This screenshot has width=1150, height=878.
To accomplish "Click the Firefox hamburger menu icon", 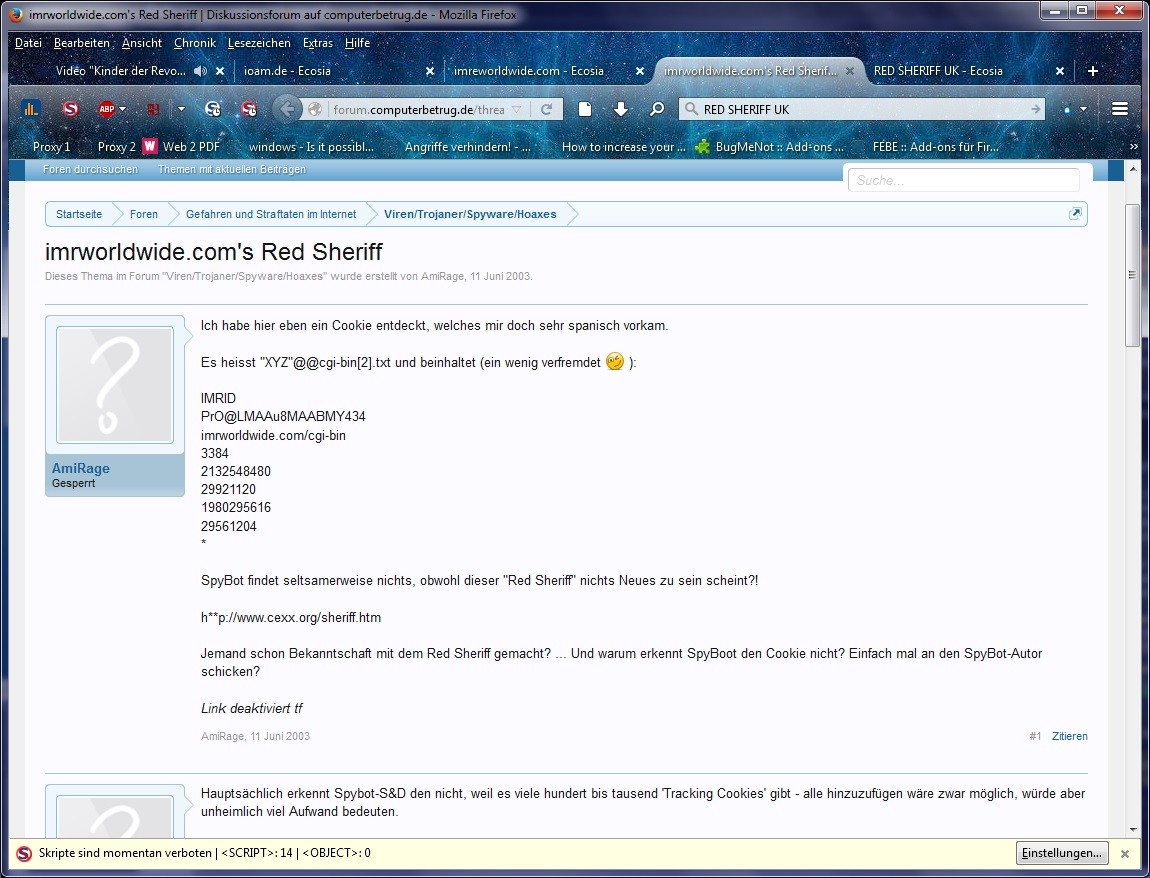I will (x=1120, y=109).
